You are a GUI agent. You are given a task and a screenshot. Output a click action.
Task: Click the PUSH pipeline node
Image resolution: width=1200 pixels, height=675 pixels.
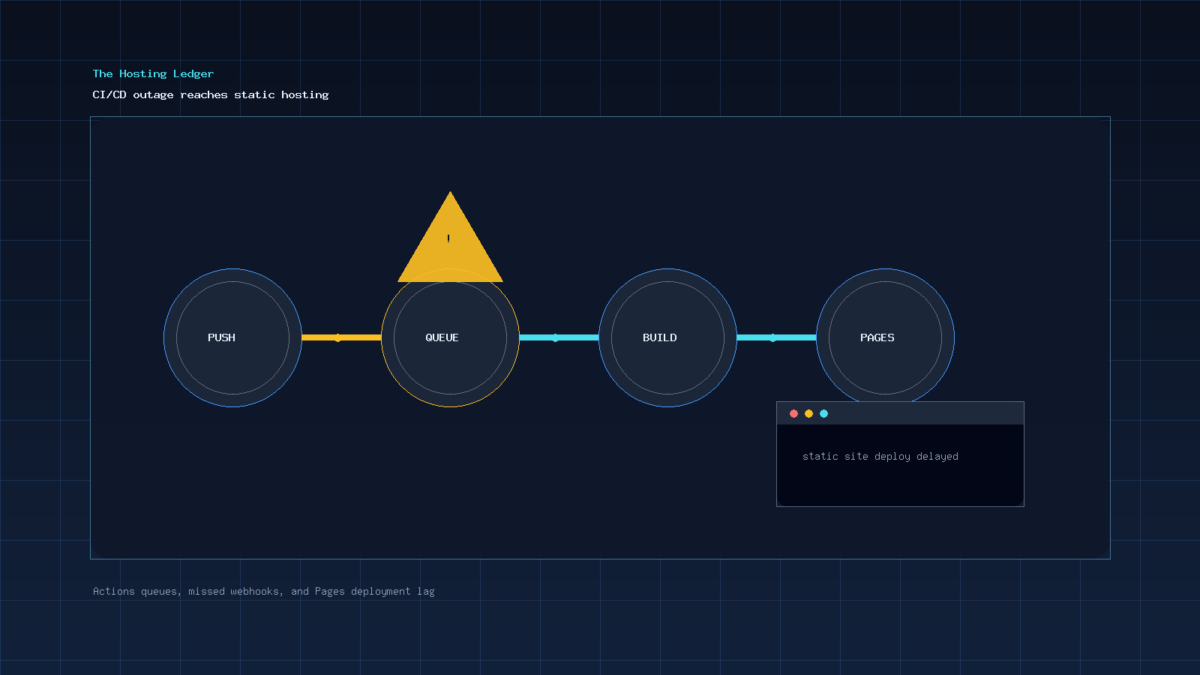point(233,338)
